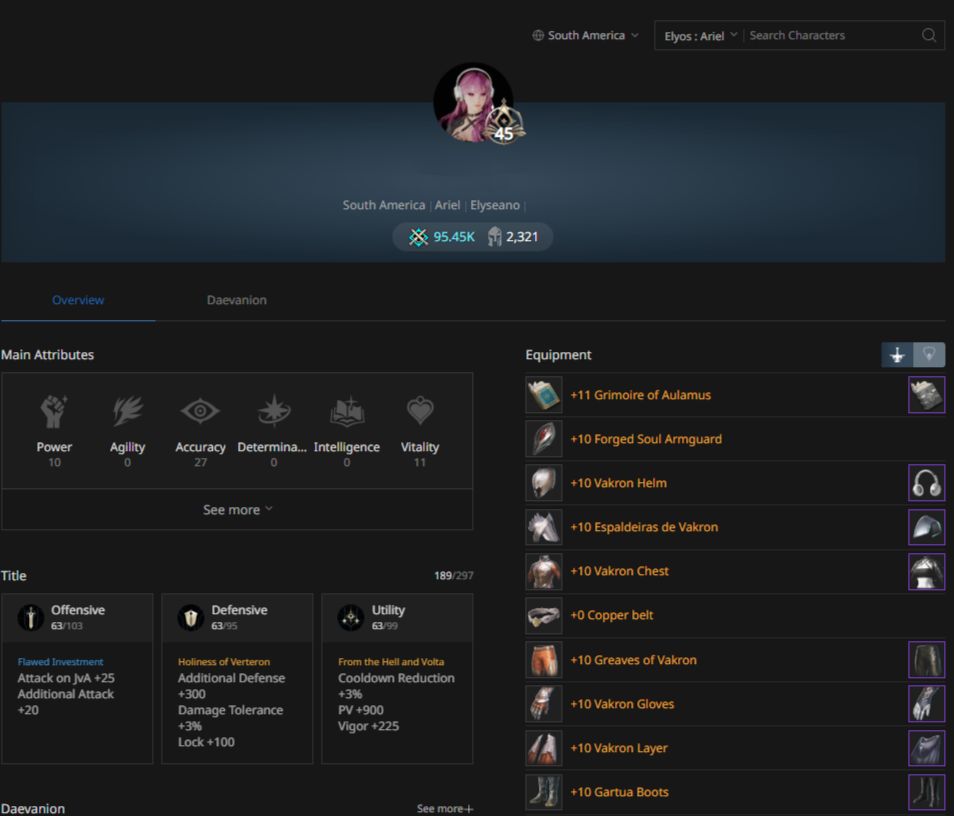Click the Grimoire of Aulamus item icon
The height and width of the screenshot is (816, 954).
(x=544, y=395)
